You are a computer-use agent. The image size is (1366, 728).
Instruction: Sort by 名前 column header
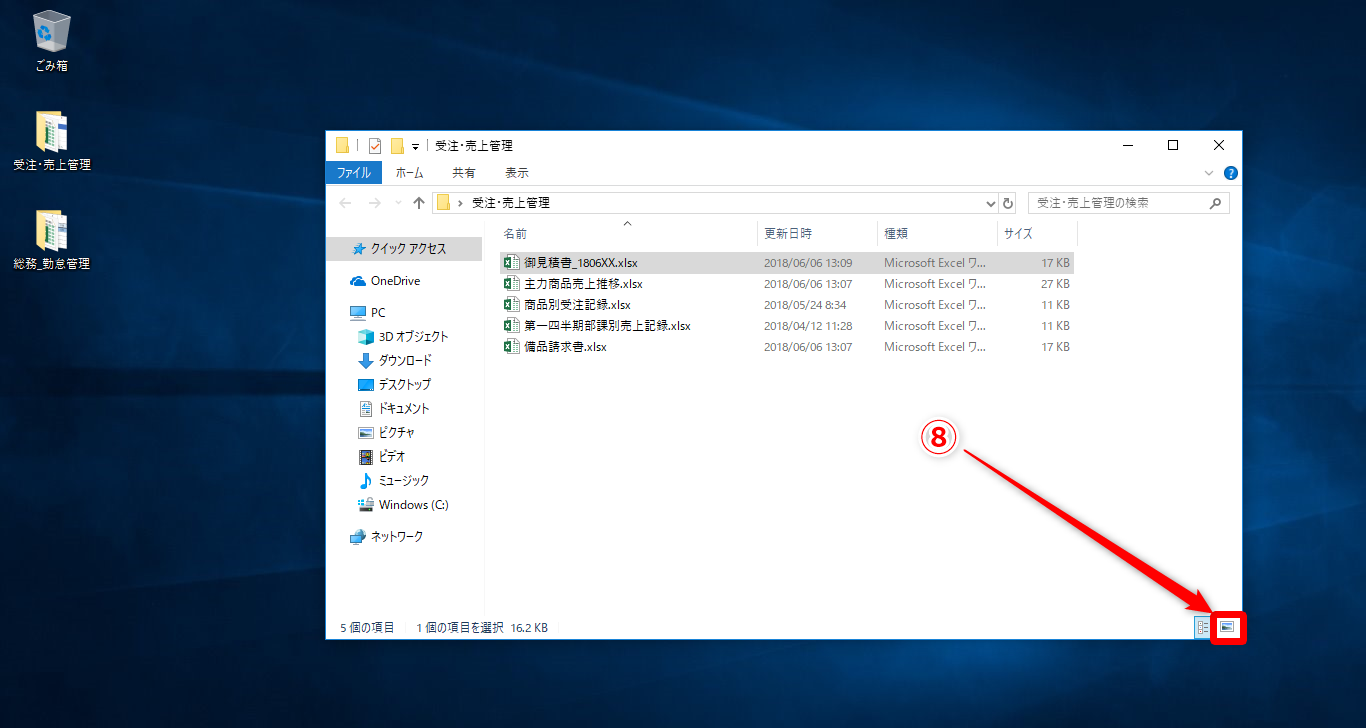627,233
